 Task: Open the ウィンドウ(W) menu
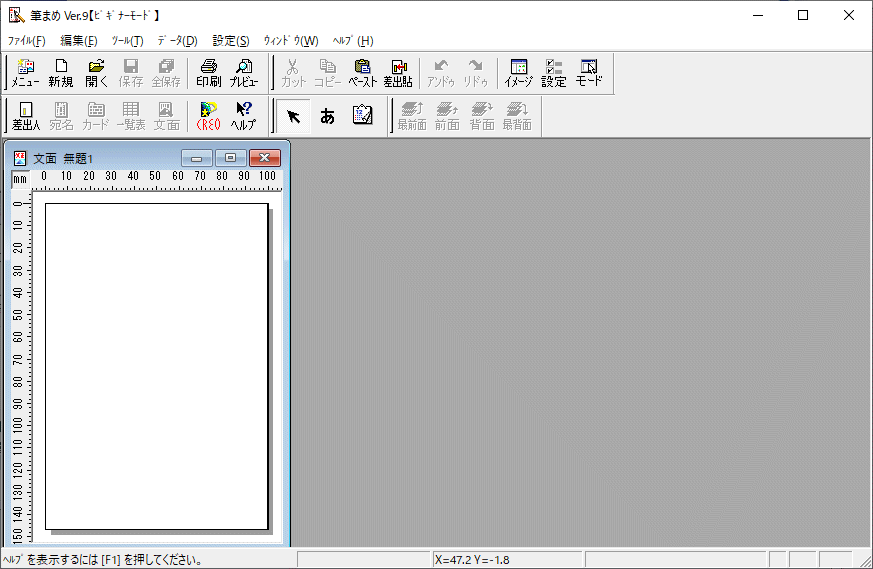291,41
